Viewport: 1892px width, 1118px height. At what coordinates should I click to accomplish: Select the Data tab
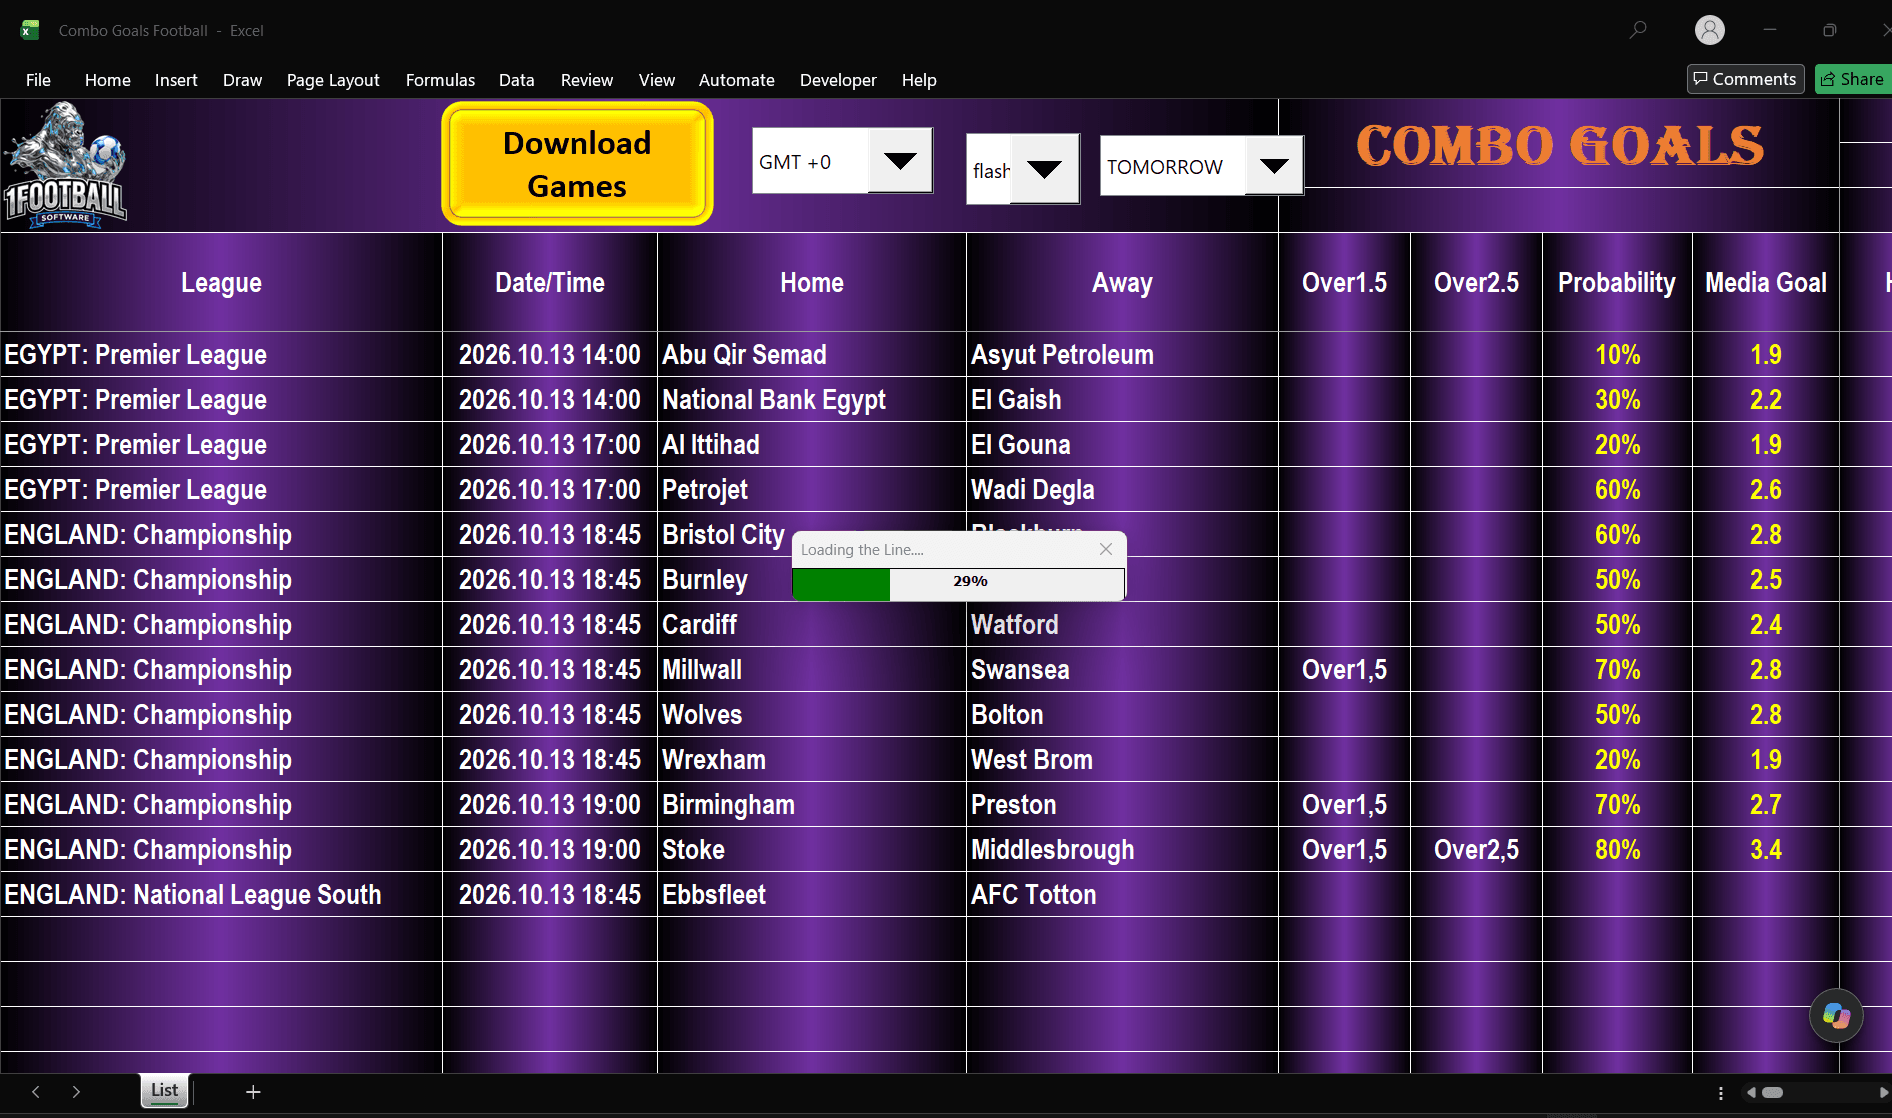(517, 80)
